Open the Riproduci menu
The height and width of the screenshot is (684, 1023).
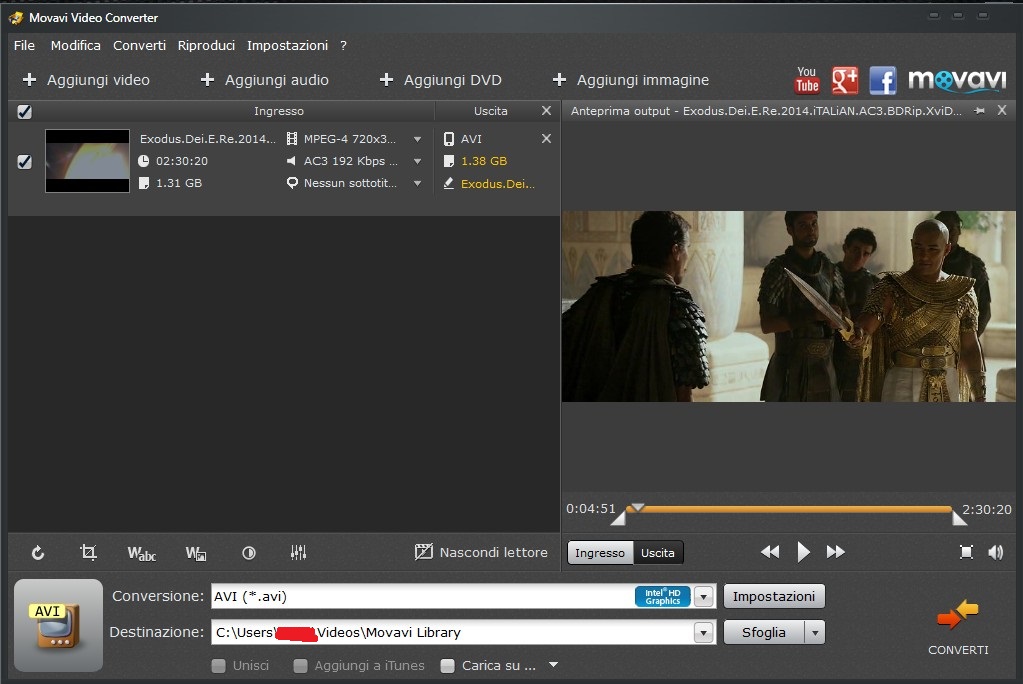pyautogui.click(x=206, y=46)
